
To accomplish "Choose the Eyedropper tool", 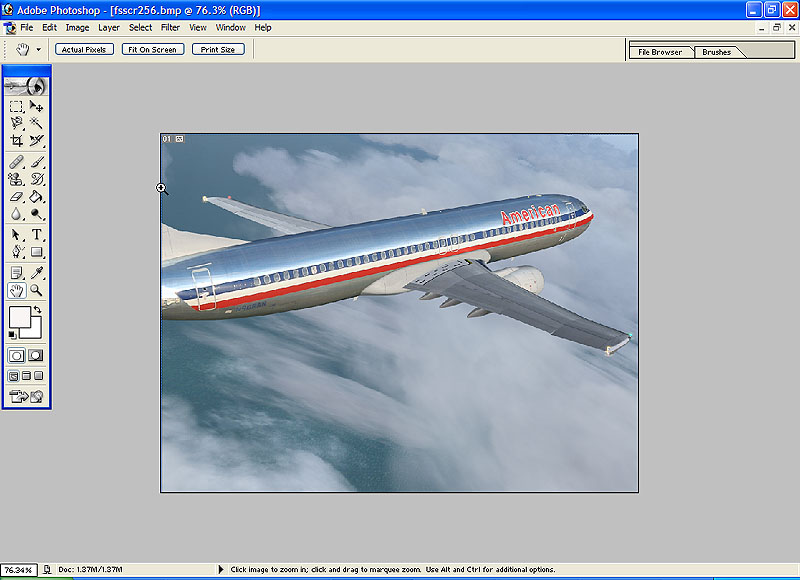I will (37, 272).
